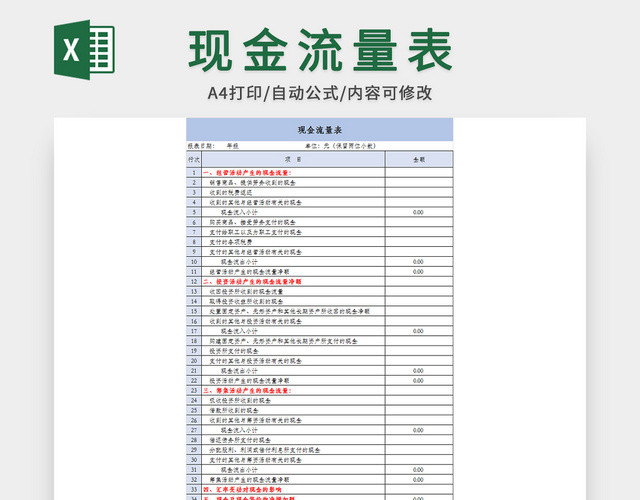Click the green Excel logo icon
The width and height of the screenshot is (640, 500).
[x=84, y=50]
